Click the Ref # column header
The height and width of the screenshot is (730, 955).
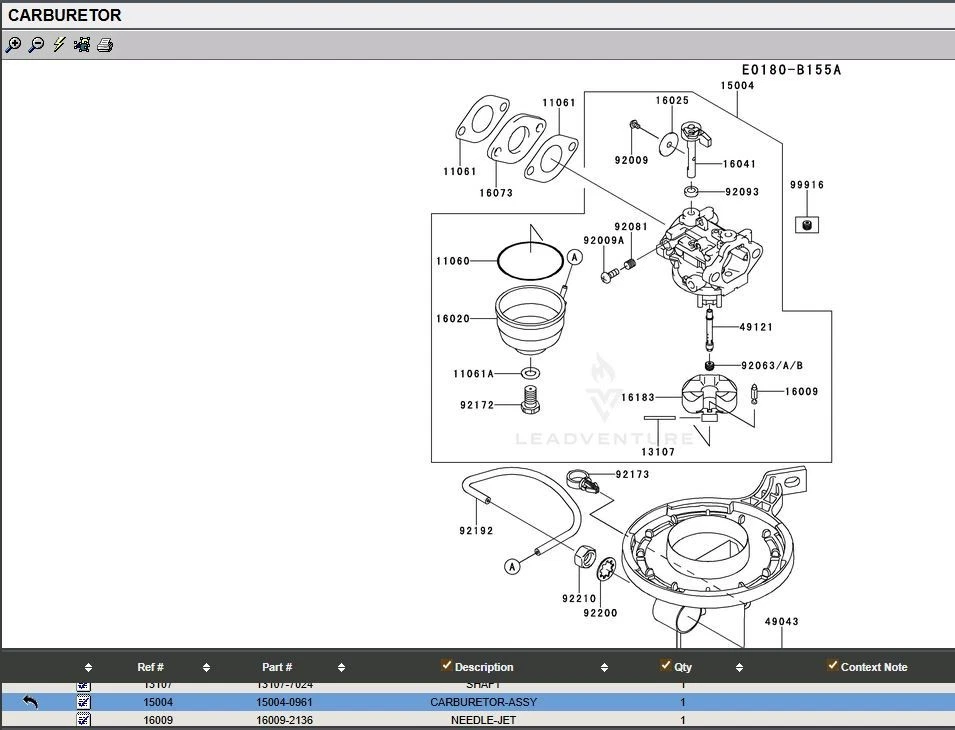150,667
